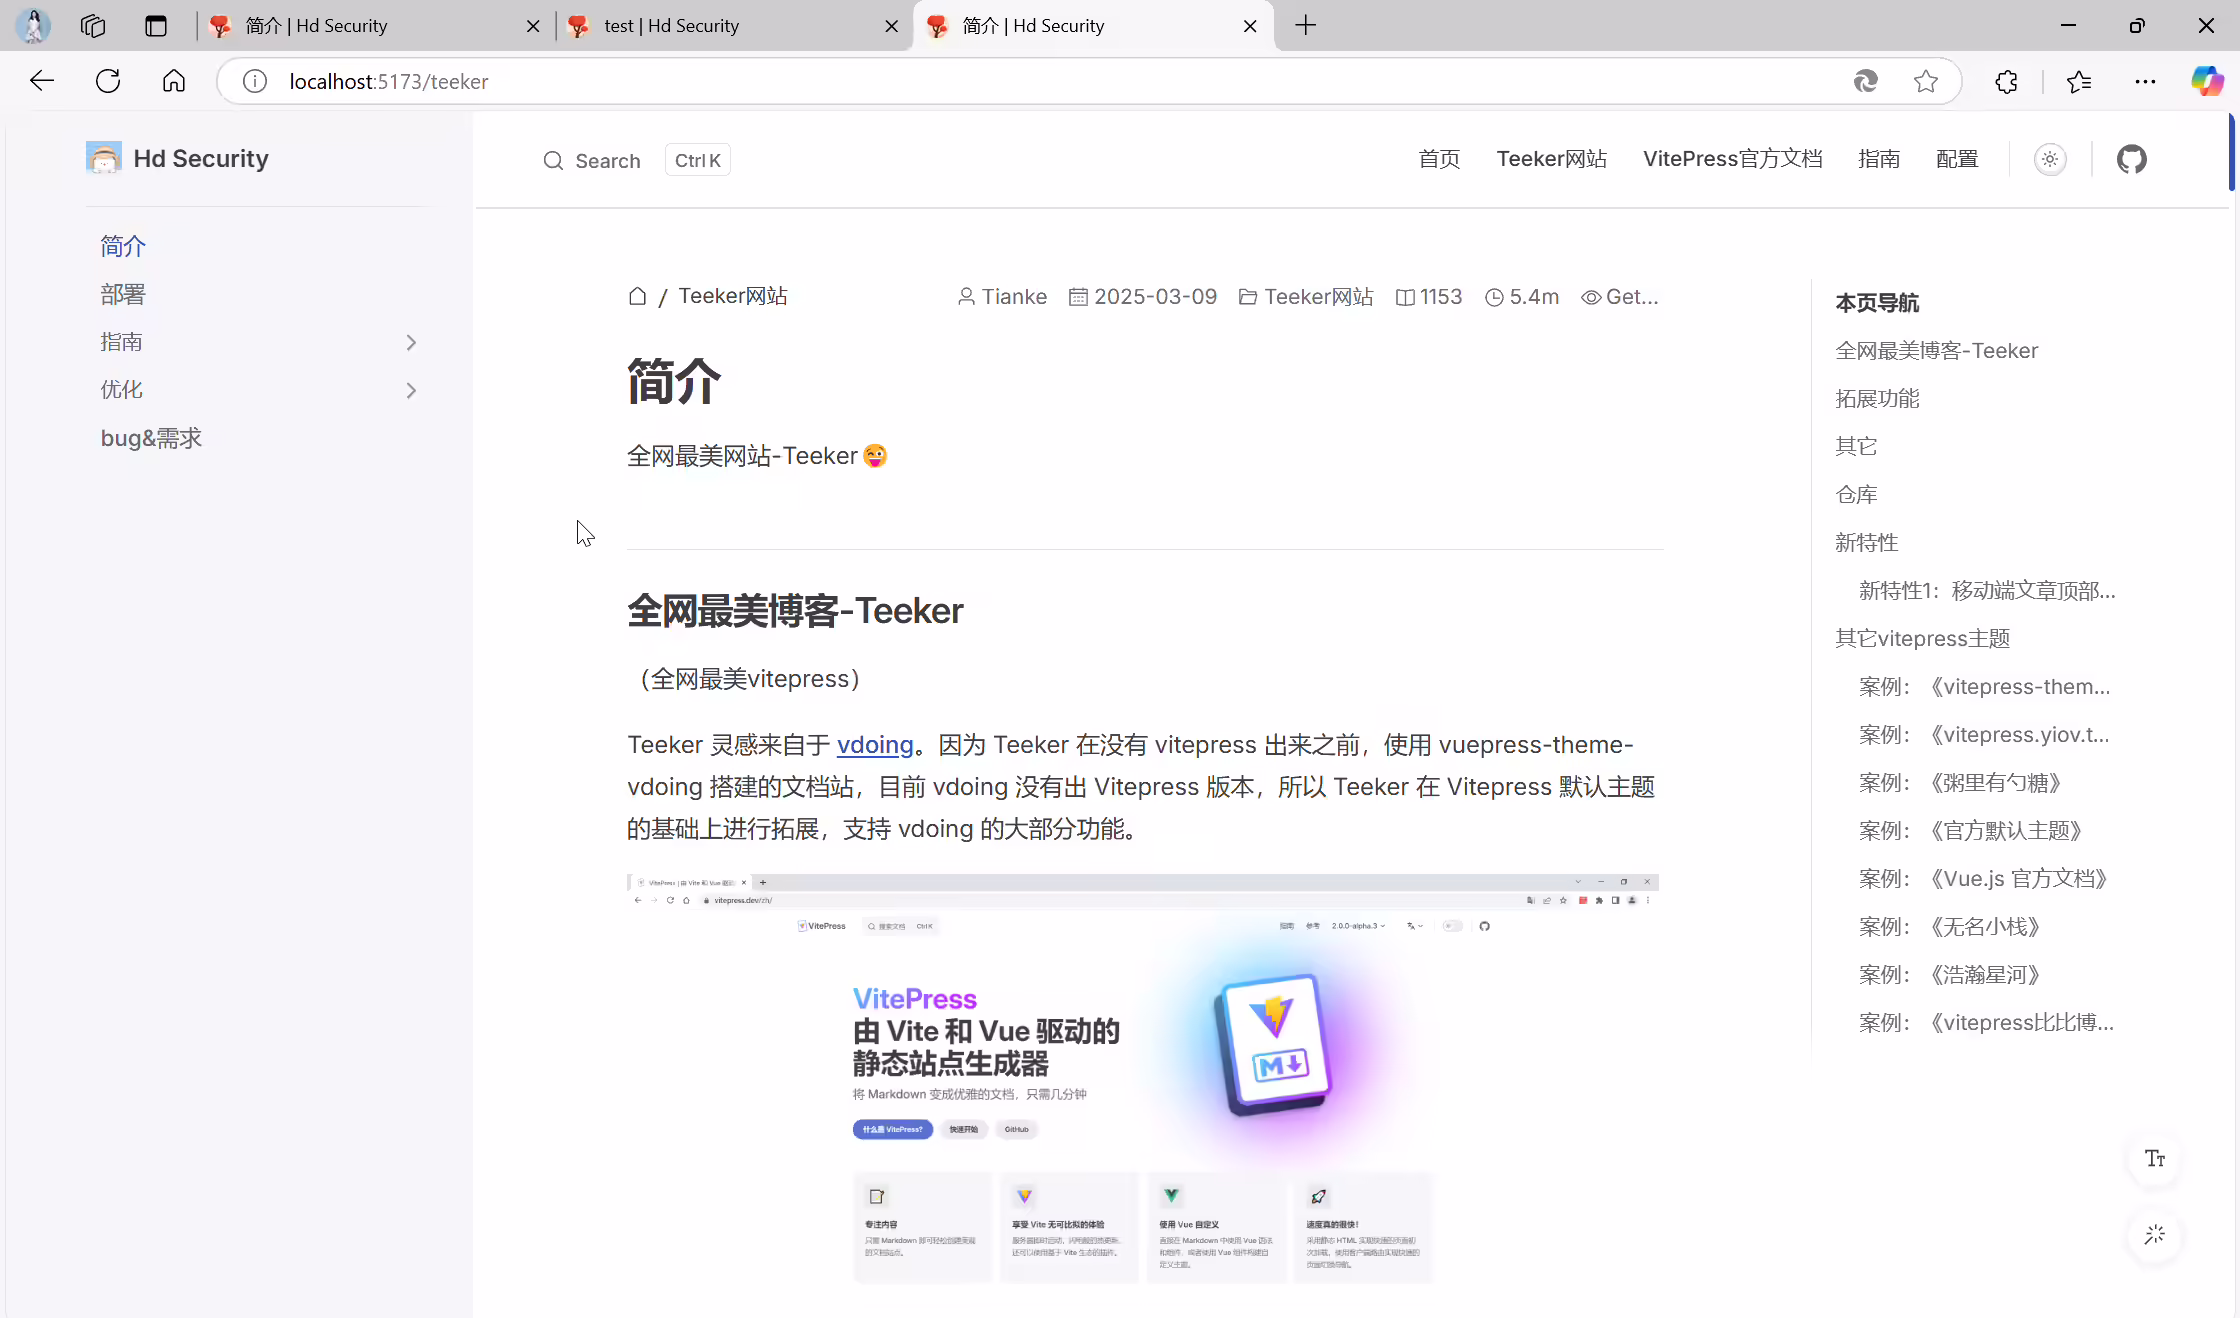Open browser extensions puzzle icon
The width and height of the screenshot is (2240, 1318).
click(2006, 81)
